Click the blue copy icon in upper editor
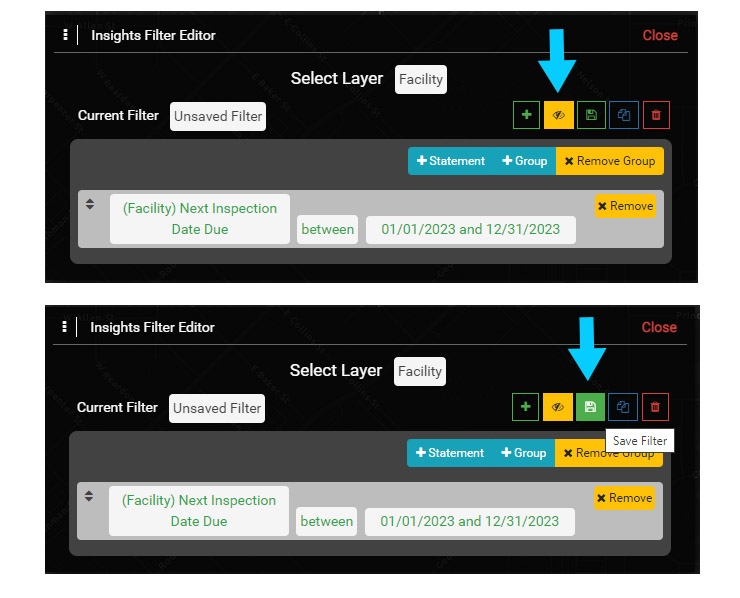The image size is (740, 598). point(623,115)
